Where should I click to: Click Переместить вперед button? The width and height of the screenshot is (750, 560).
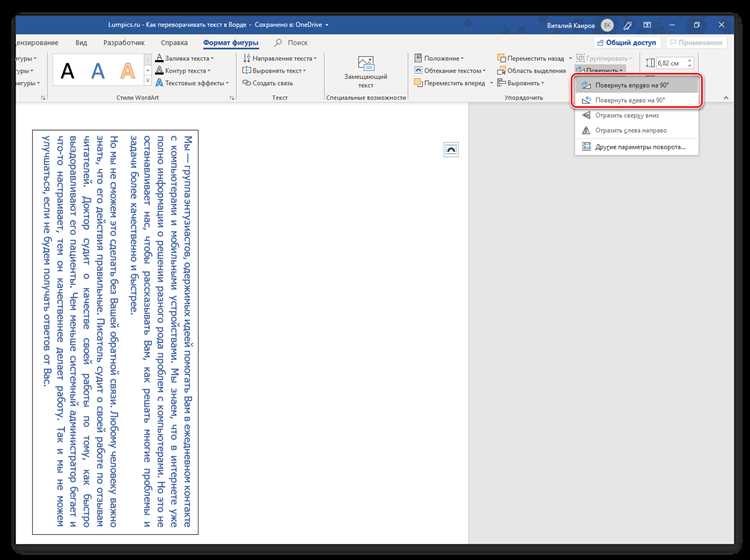click(450, 83)
